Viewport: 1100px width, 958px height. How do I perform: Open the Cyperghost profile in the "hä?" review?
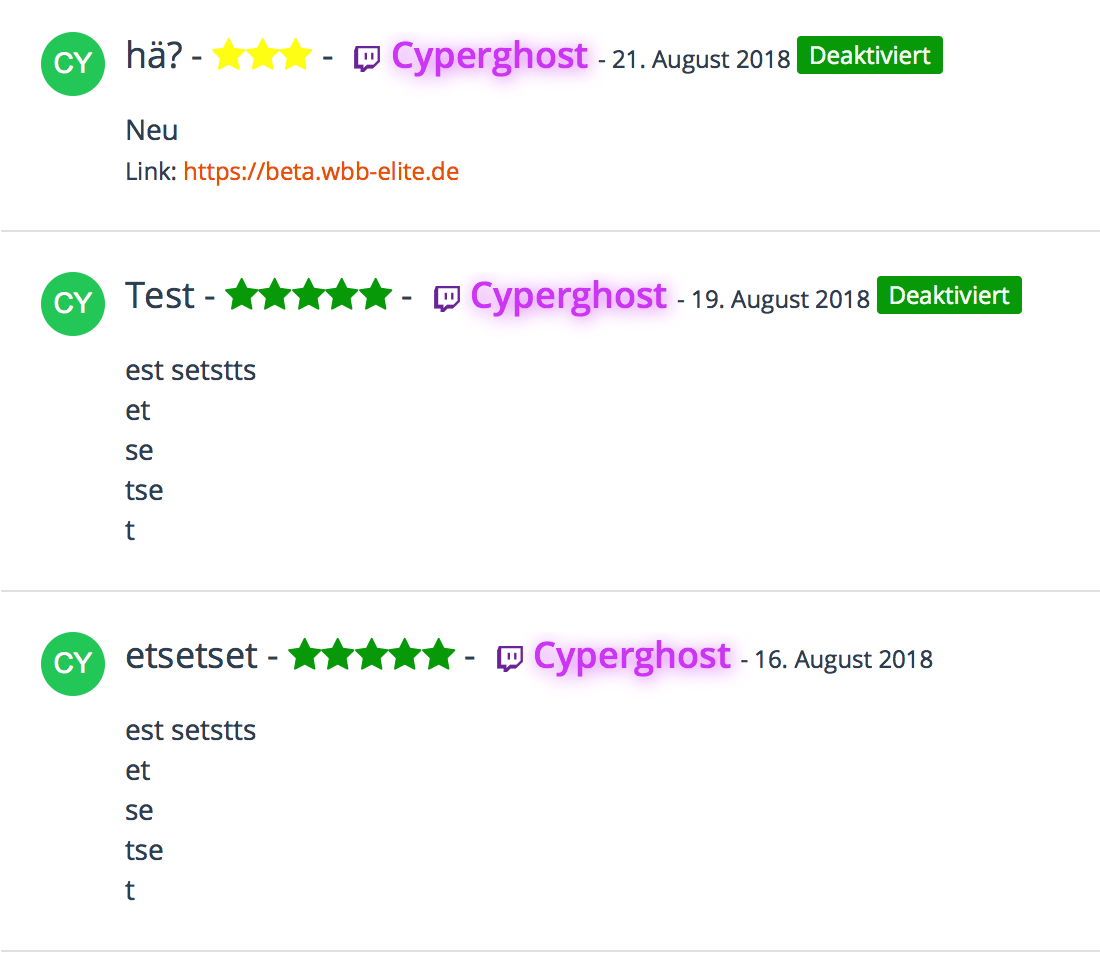coord(489,56)
